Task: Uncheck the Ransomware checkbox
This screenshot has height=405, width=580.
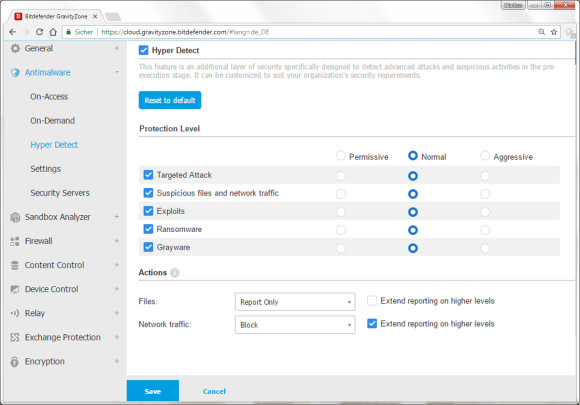Action: [148, 229]
